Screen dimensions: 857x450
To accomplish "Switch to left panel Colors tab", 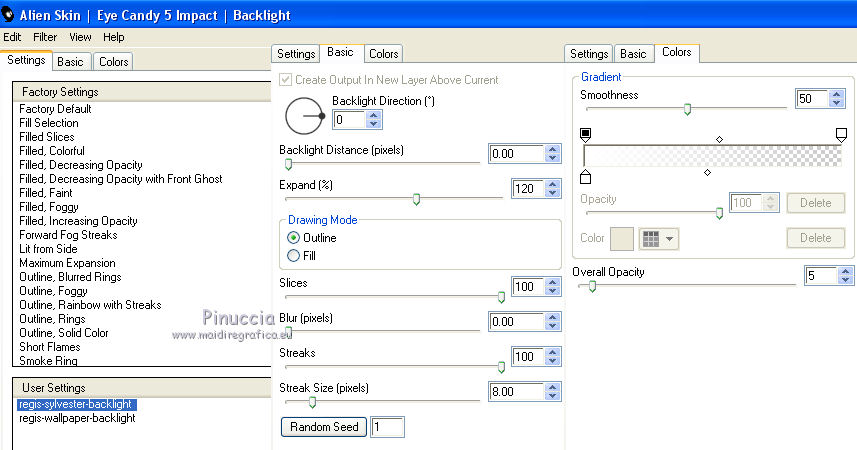I will (113, 62).
